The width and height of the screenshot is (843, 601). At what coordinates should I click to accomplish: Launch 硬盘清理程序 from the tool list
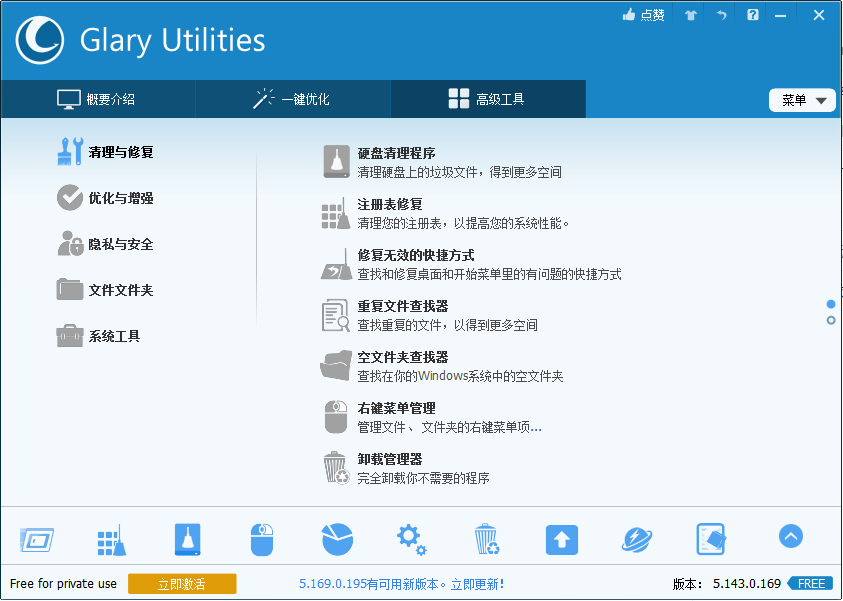click(442, 162)
